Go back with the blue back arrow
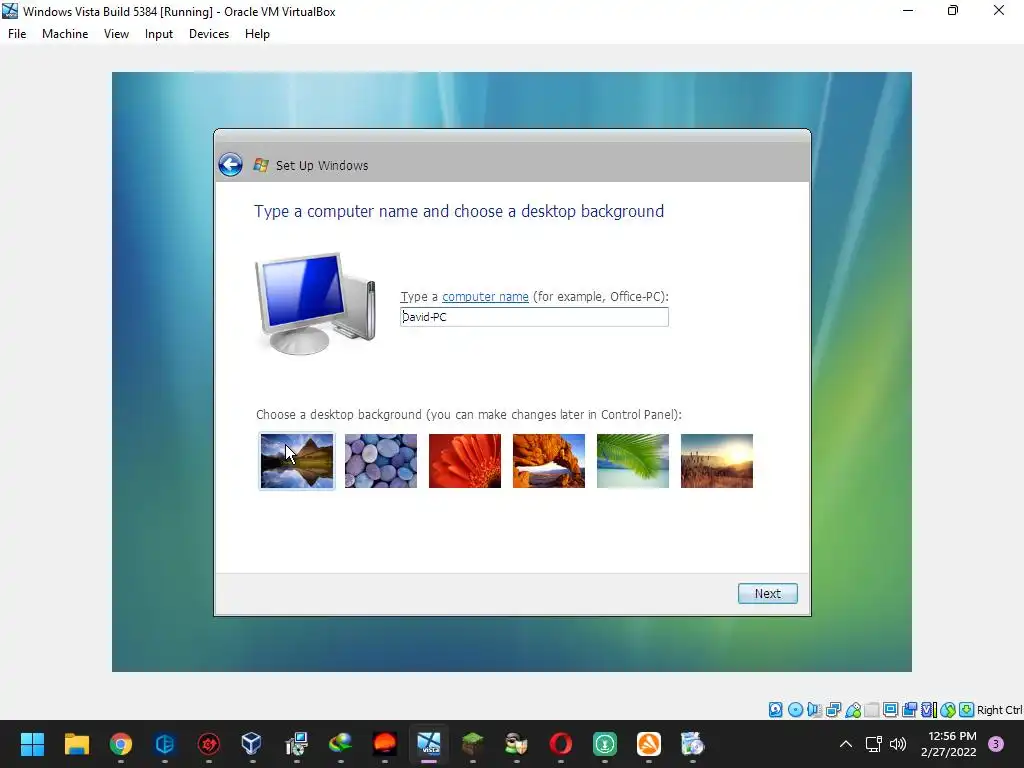Screen dimensions: 1024x768 pyautogui.click(x=230, y=165)
